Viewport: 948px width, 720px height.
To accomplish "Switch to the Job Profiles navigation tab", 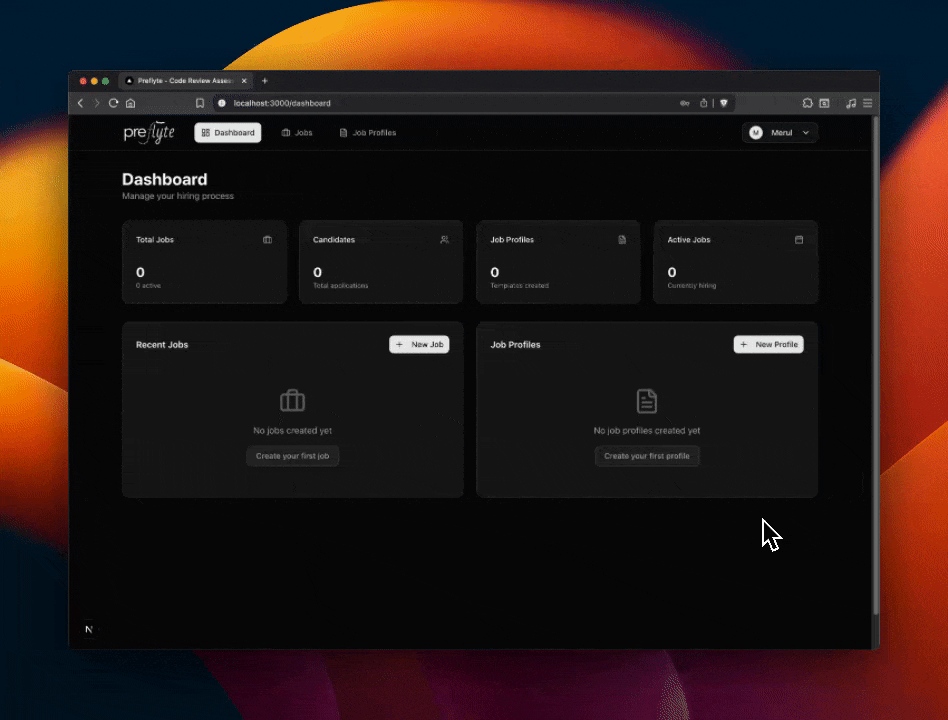I will click(x=367, y=133).
